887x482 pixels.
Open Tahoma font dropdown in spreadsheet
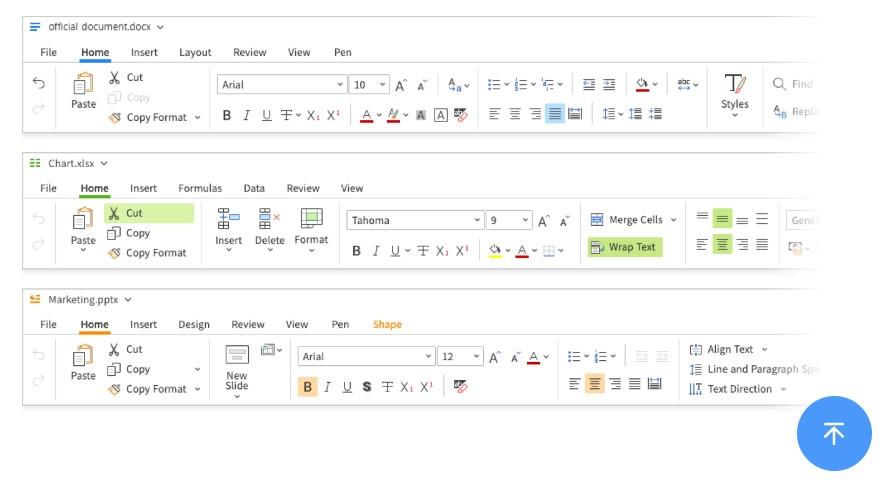click(x=477, y=220)
